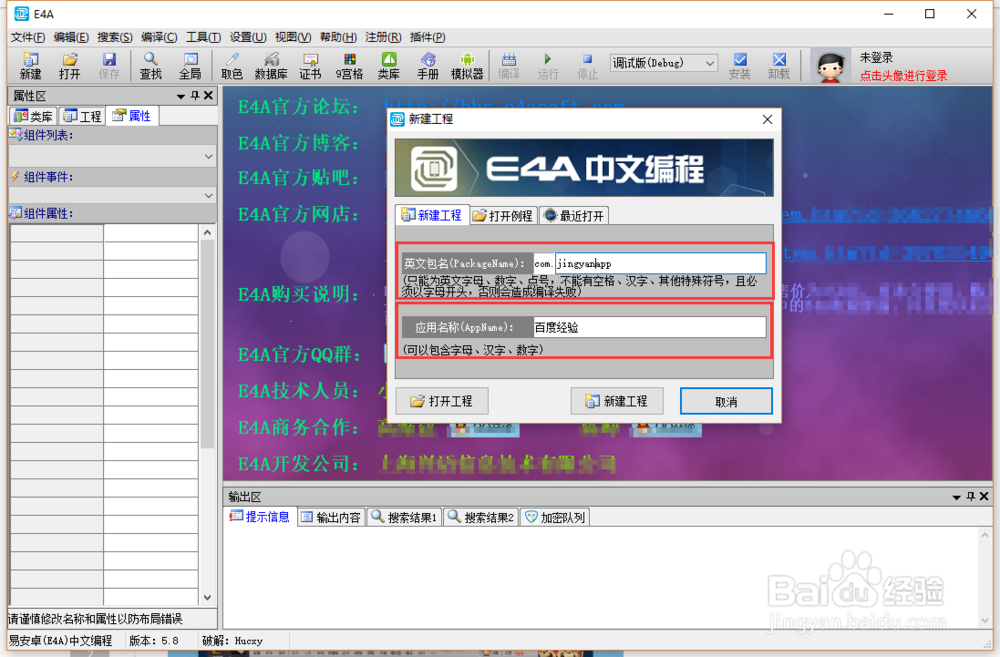Open the 取色 color picker tool

231,64
